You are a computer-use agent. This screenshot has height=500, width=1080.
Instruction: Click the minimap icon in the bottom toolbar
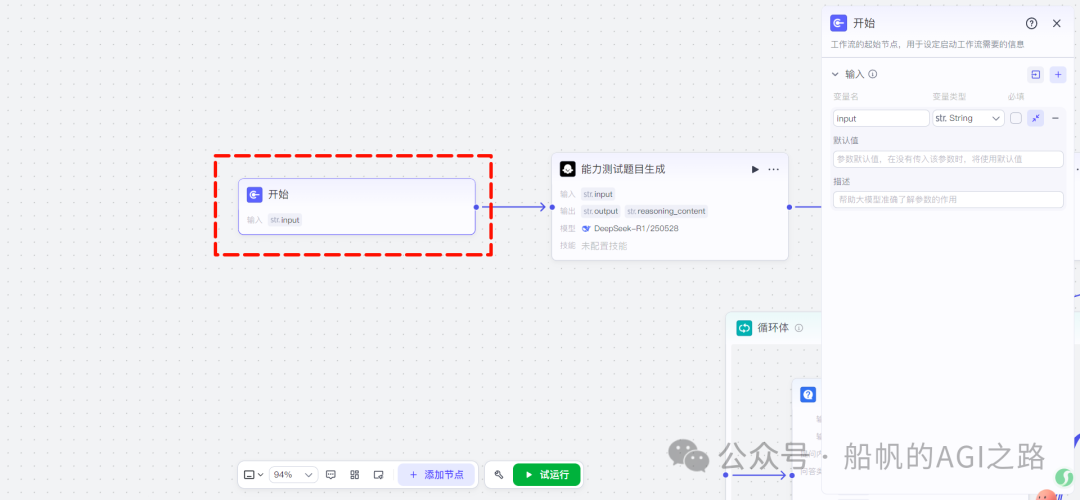(378, 475)
